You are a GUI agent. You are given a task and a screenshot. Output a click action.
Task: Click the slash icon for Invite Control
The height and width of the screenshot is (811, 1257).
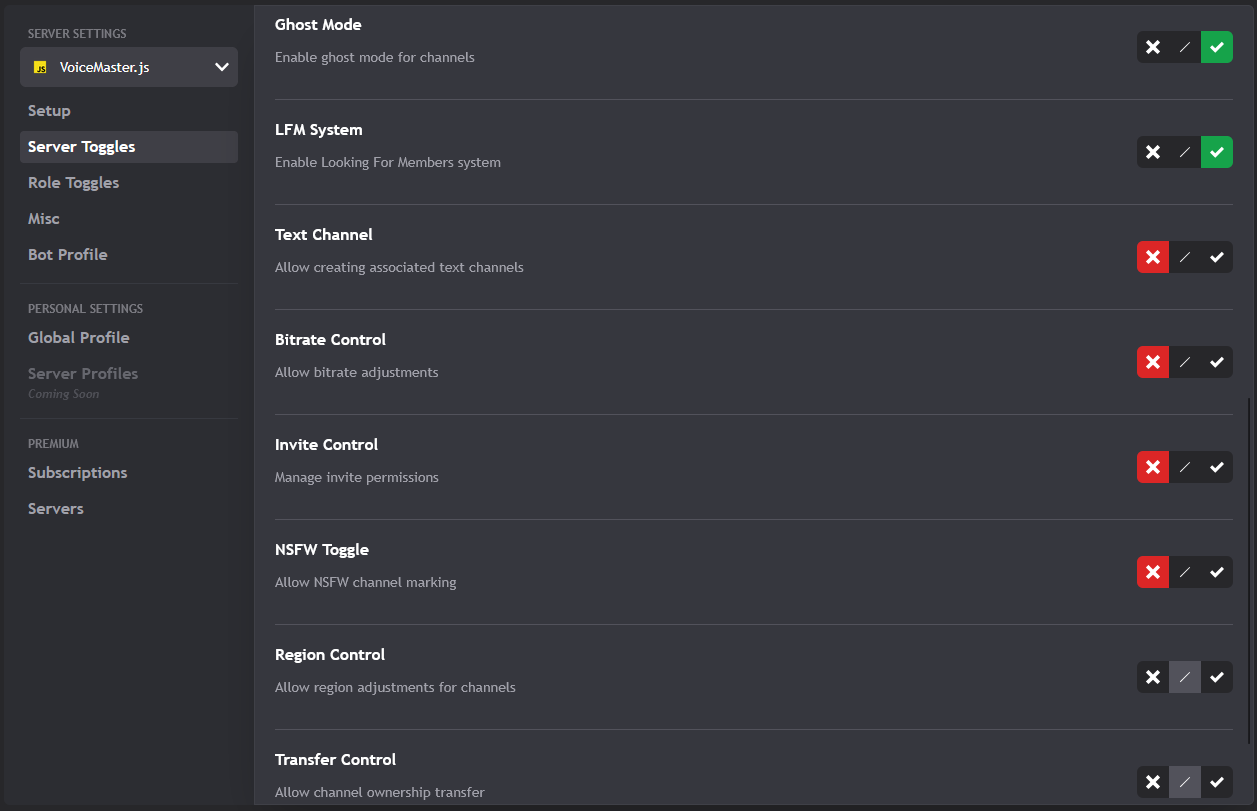[1184, 467]
